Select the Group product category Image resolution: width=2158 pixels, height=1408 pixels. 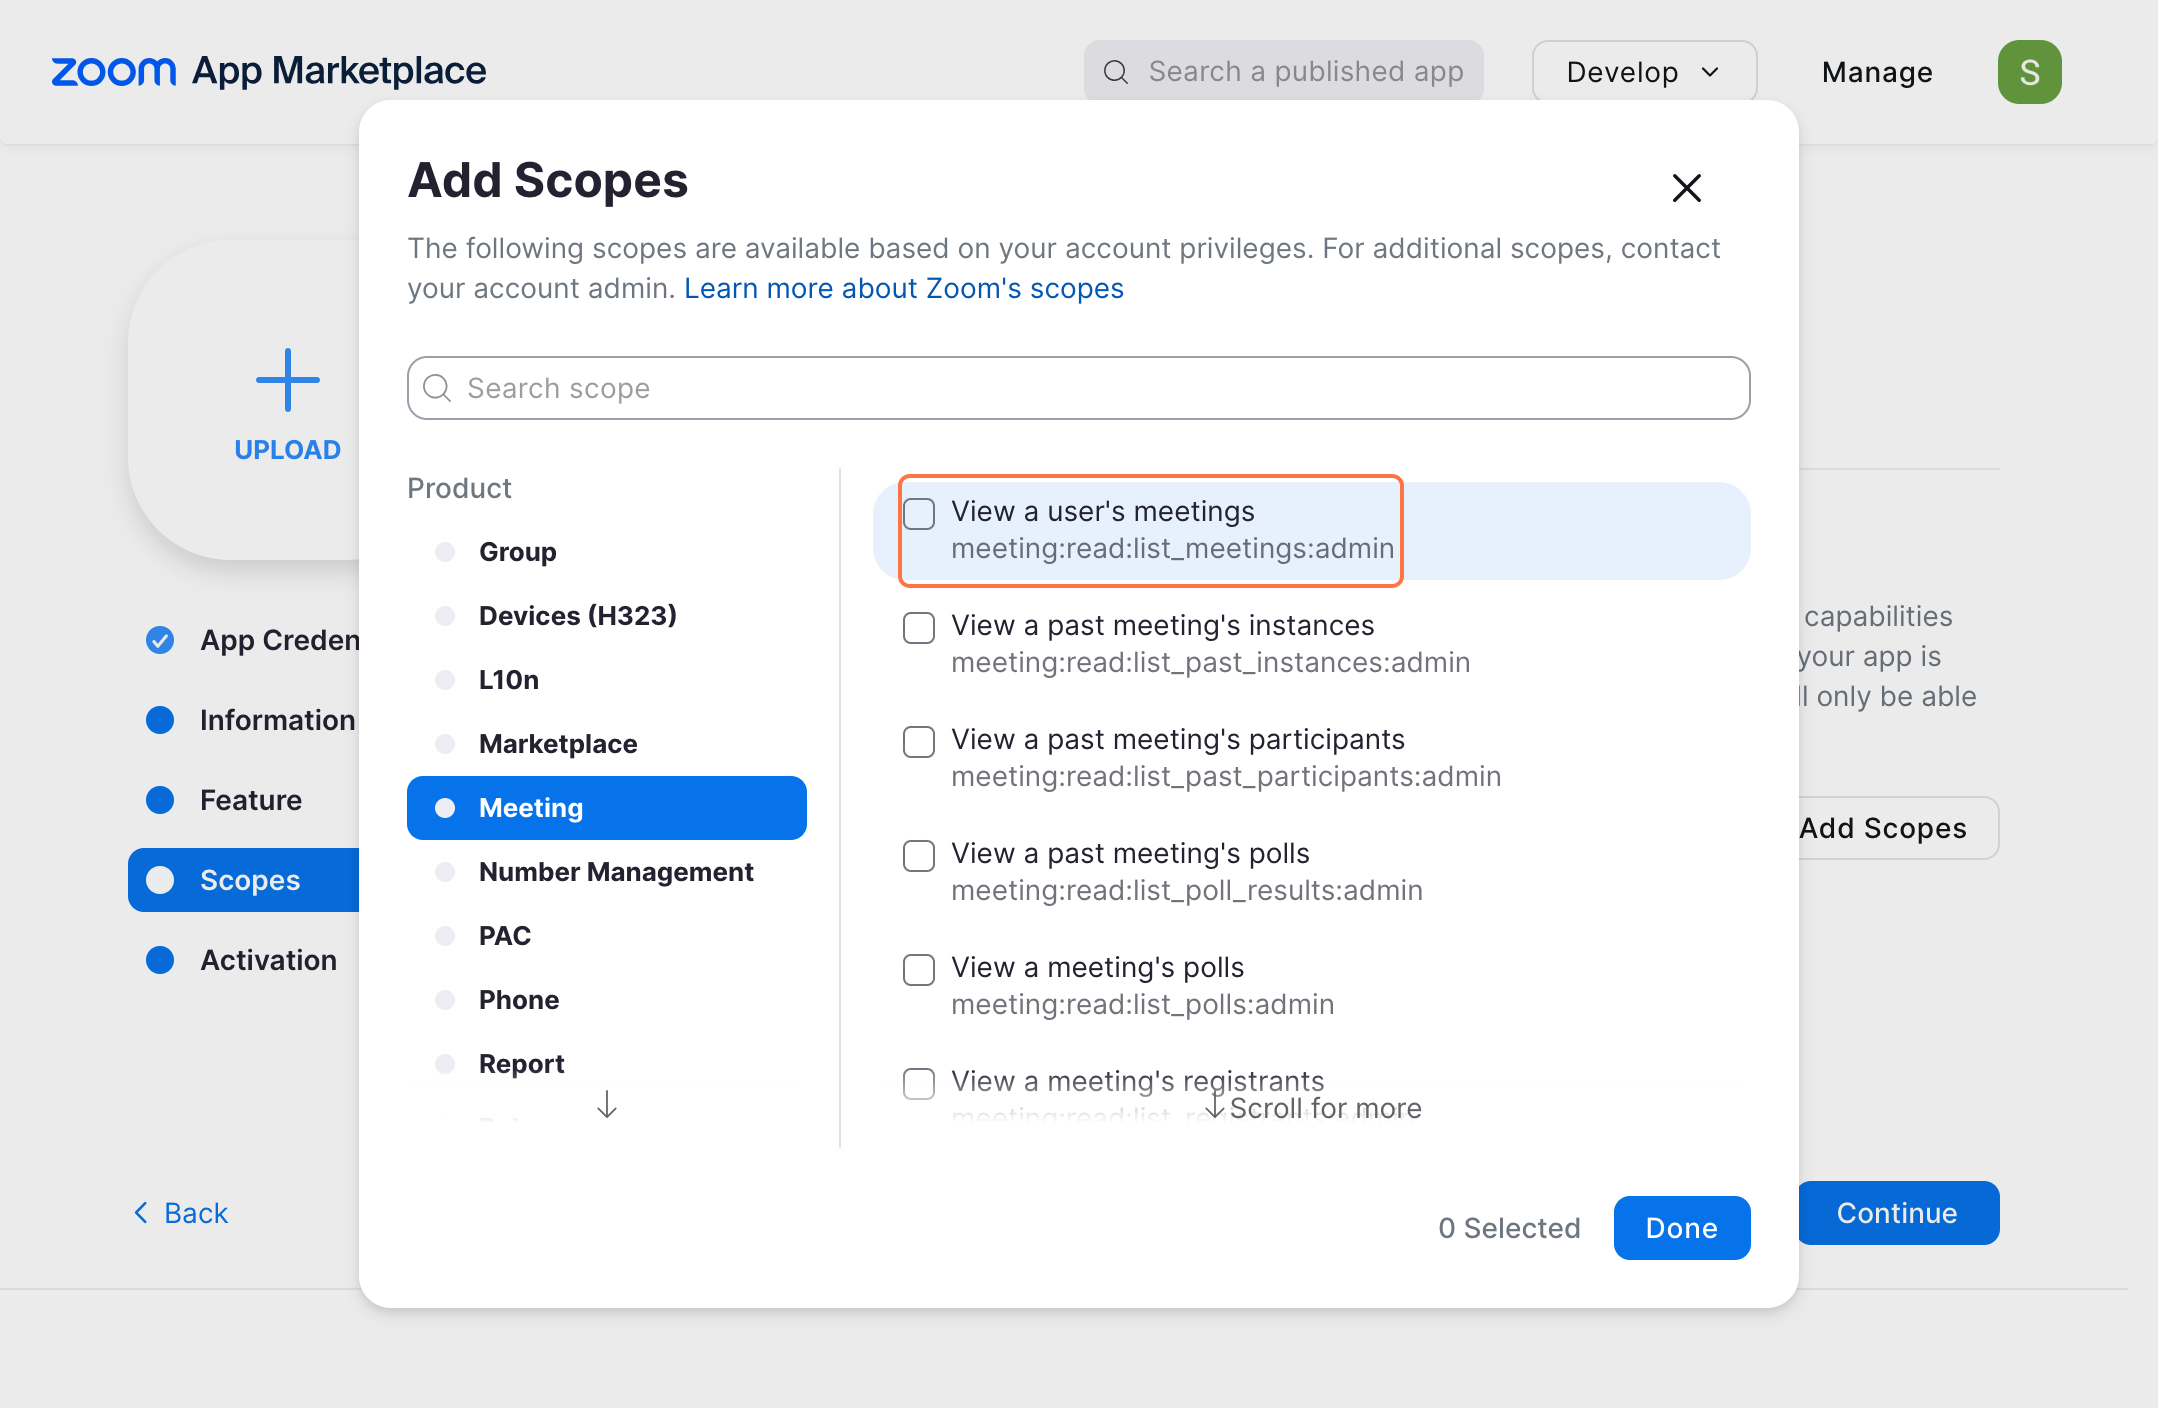tap(607, 552)
